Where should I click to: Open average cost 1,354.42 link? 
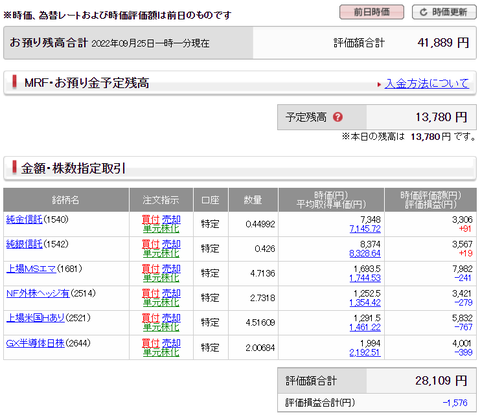365,303
